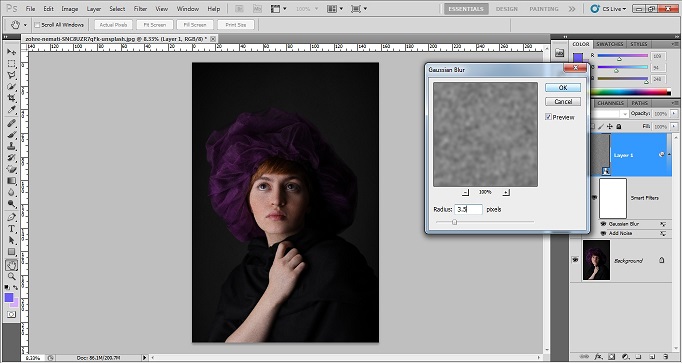
Task: Switch to Design workspace
Action: tap(507, 9)
